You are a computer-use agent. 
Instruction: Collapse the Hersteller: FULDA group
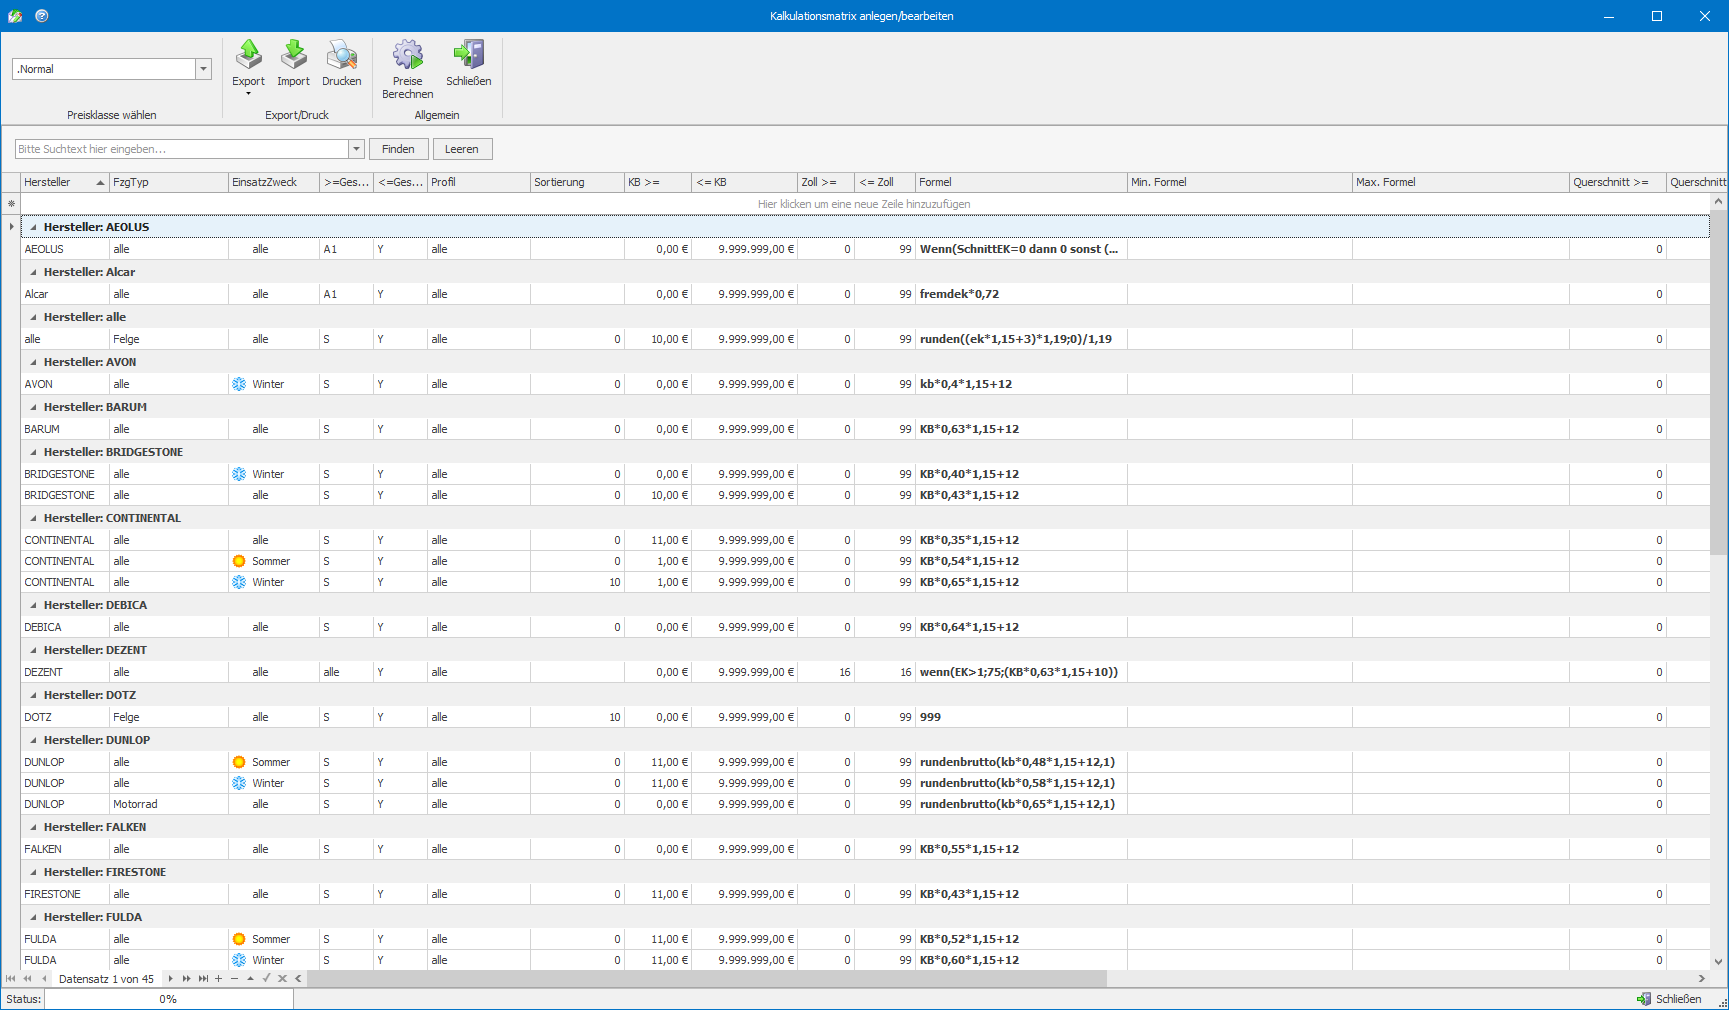pyautogui.click(x=33, y=917)
